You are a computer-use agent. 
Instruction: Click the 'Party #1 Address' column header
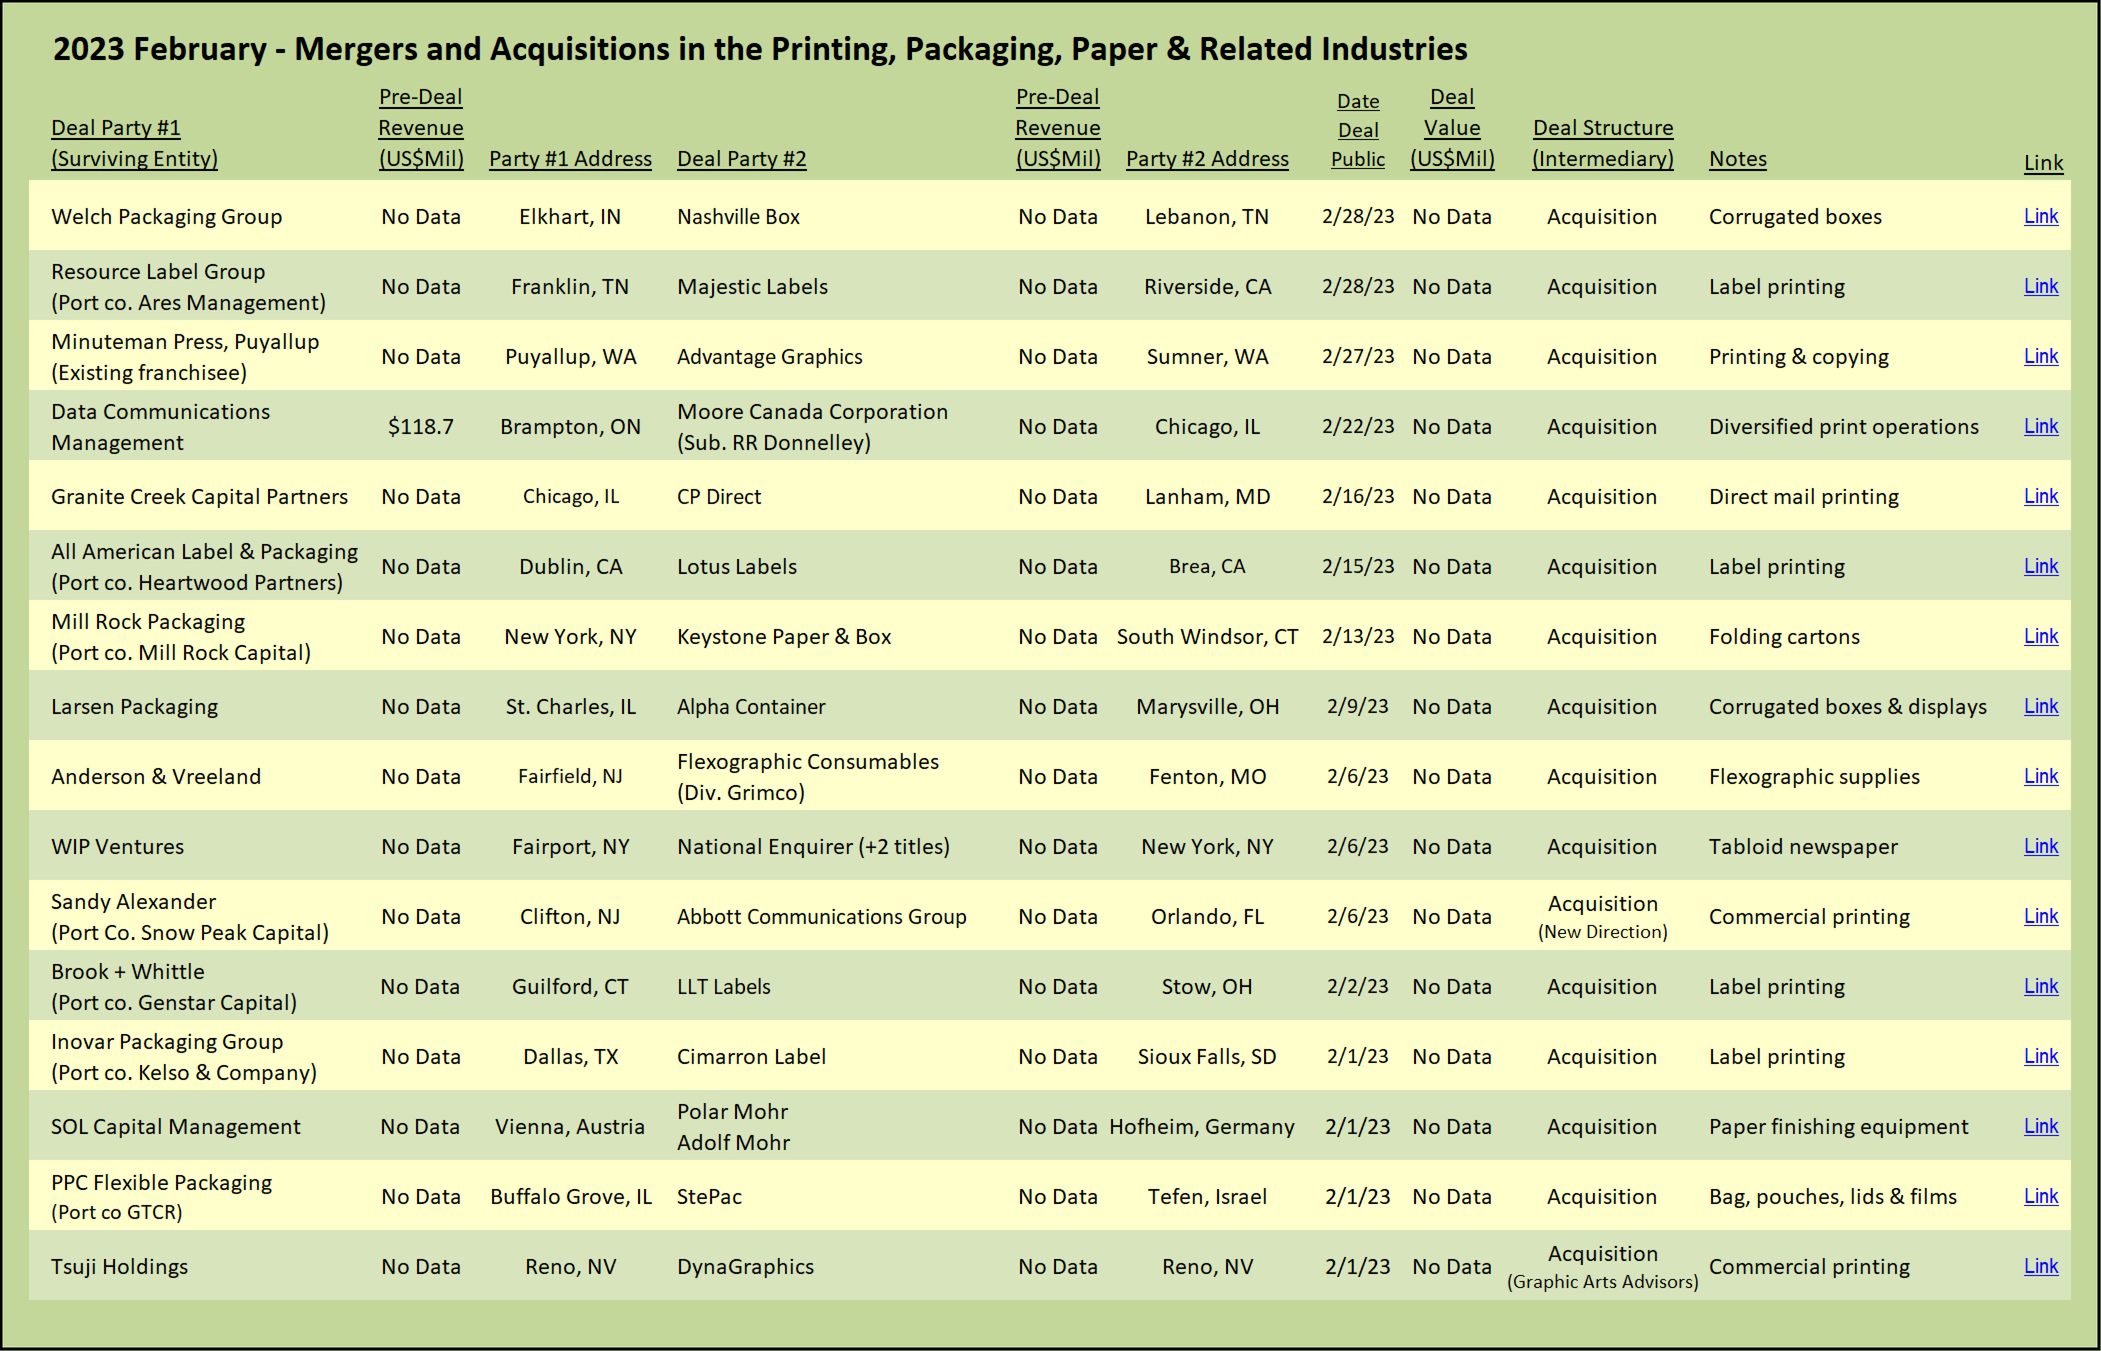click(x=570, y=159)
